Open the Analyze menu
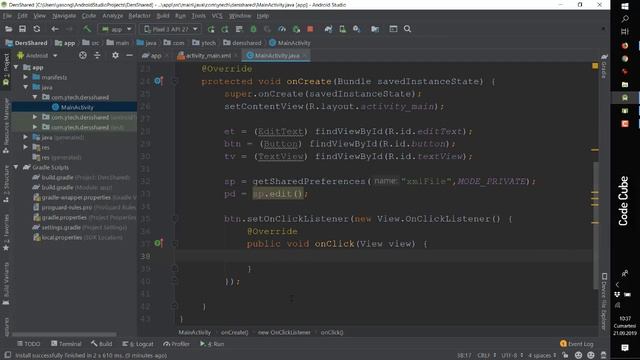Viewport: 640px width, 360px height. 112,16
